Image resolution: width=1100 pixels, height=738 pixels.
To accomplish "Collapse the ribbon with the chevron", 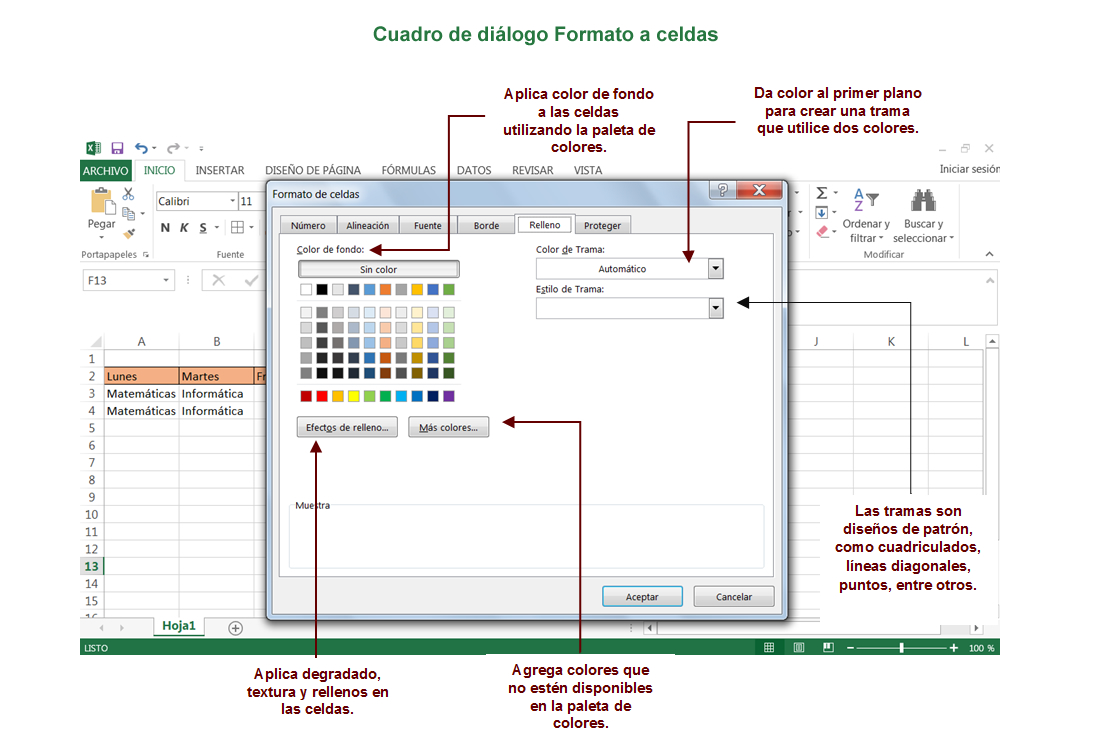I will [x=989, y=254].
